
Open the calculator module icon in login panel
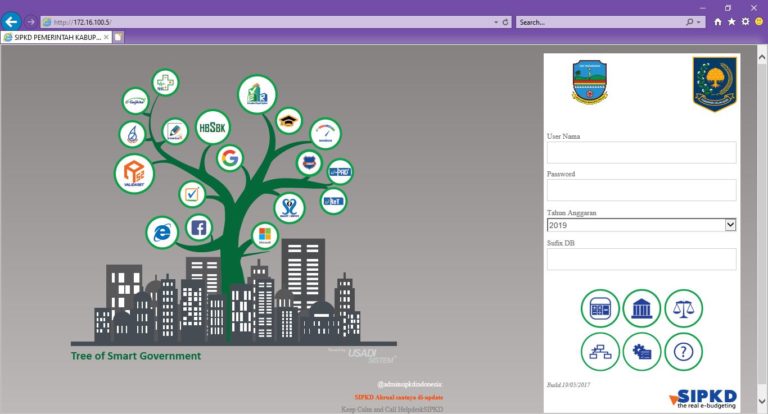(600, 309)
